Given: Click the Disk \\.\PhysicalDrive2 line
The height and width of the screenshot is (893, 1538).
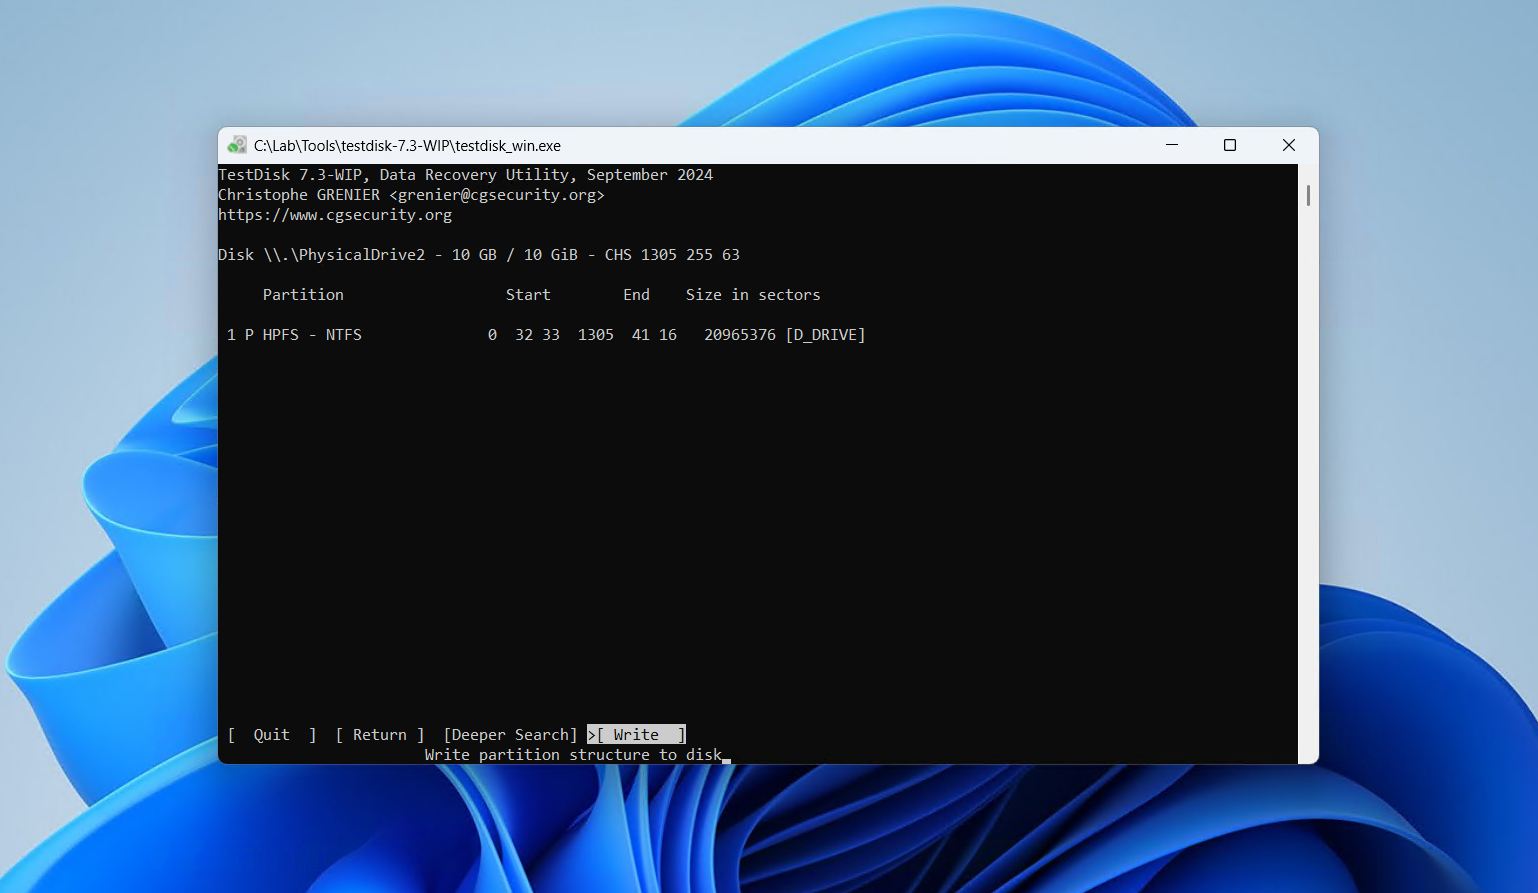Looking at the screenshot, I should pyautogui.click(x=479, y=255).
